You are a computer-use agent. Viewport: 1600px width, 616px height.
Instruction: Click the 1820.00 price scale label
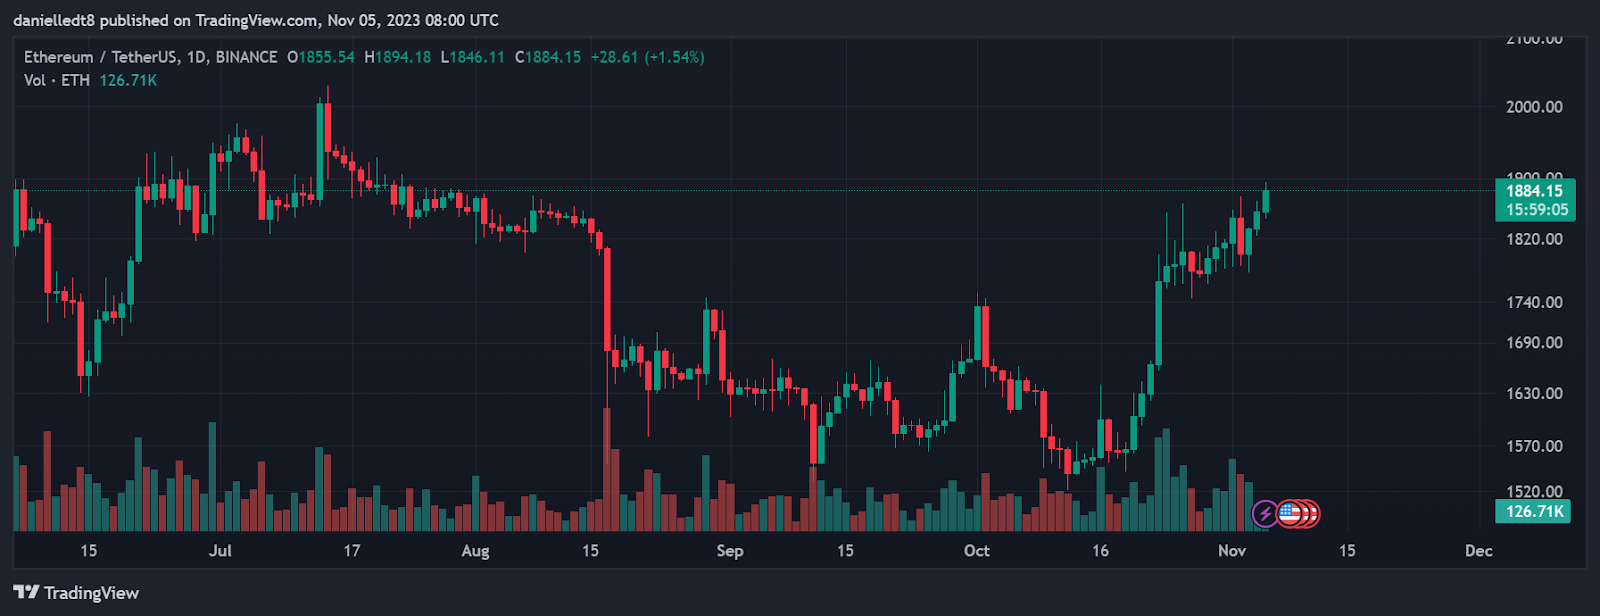(x=1534, y=239)
